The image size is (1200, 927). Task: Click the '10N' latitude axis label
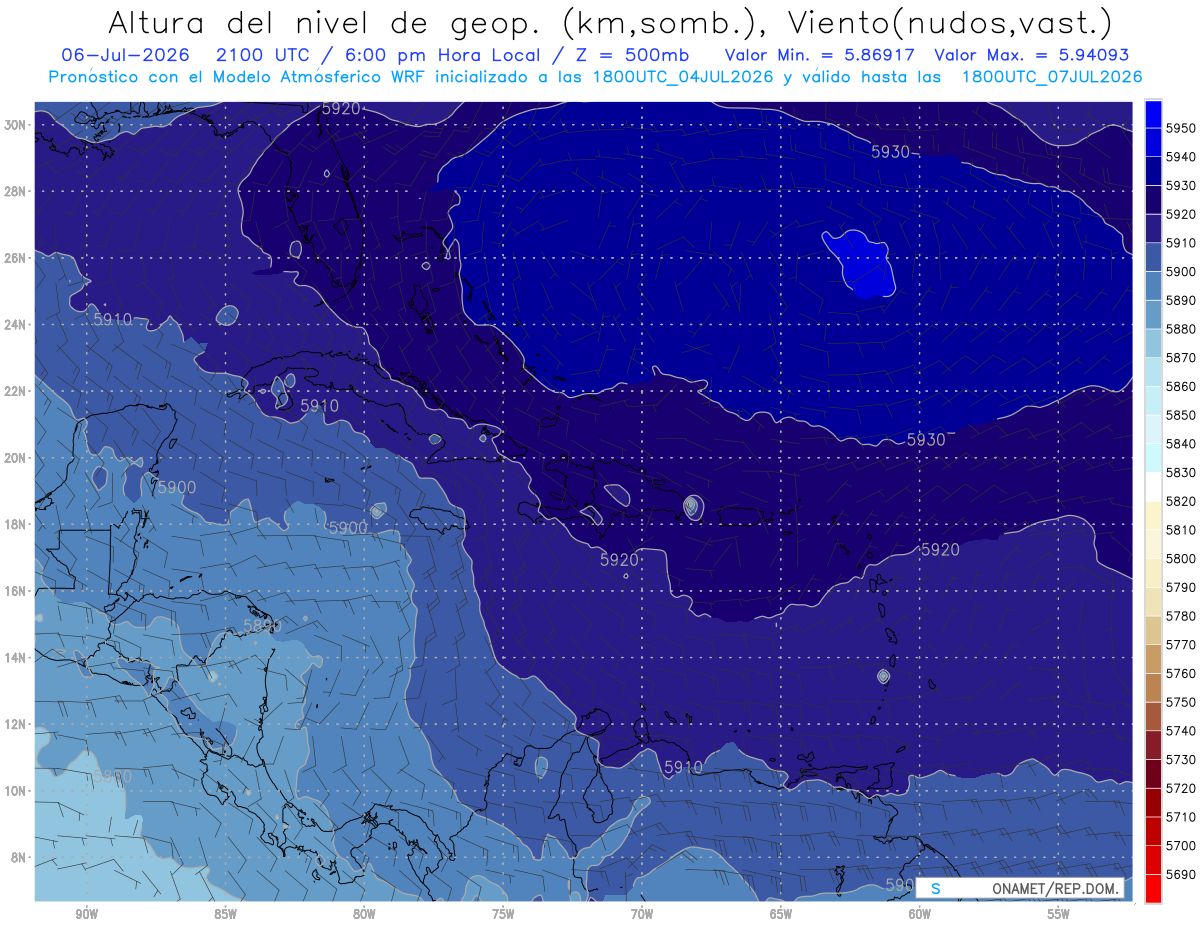click(15, 790)
